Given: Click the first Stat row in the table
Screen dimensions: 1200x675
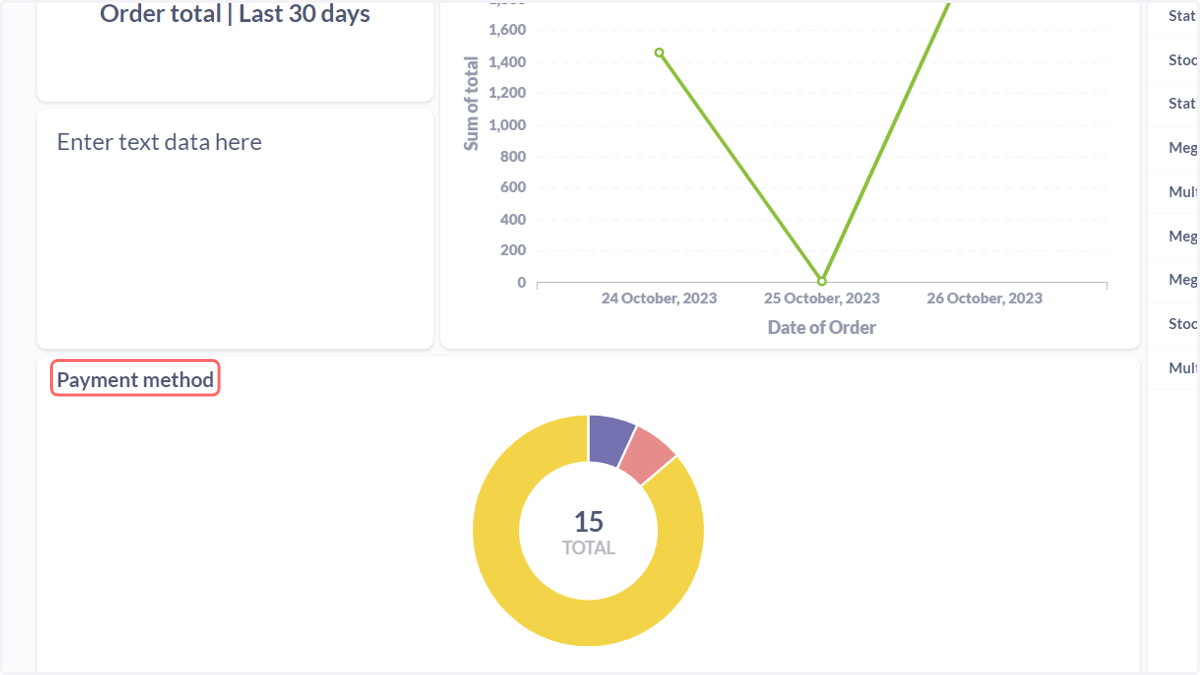Looking at the screenshot, I should [1174, 16].
